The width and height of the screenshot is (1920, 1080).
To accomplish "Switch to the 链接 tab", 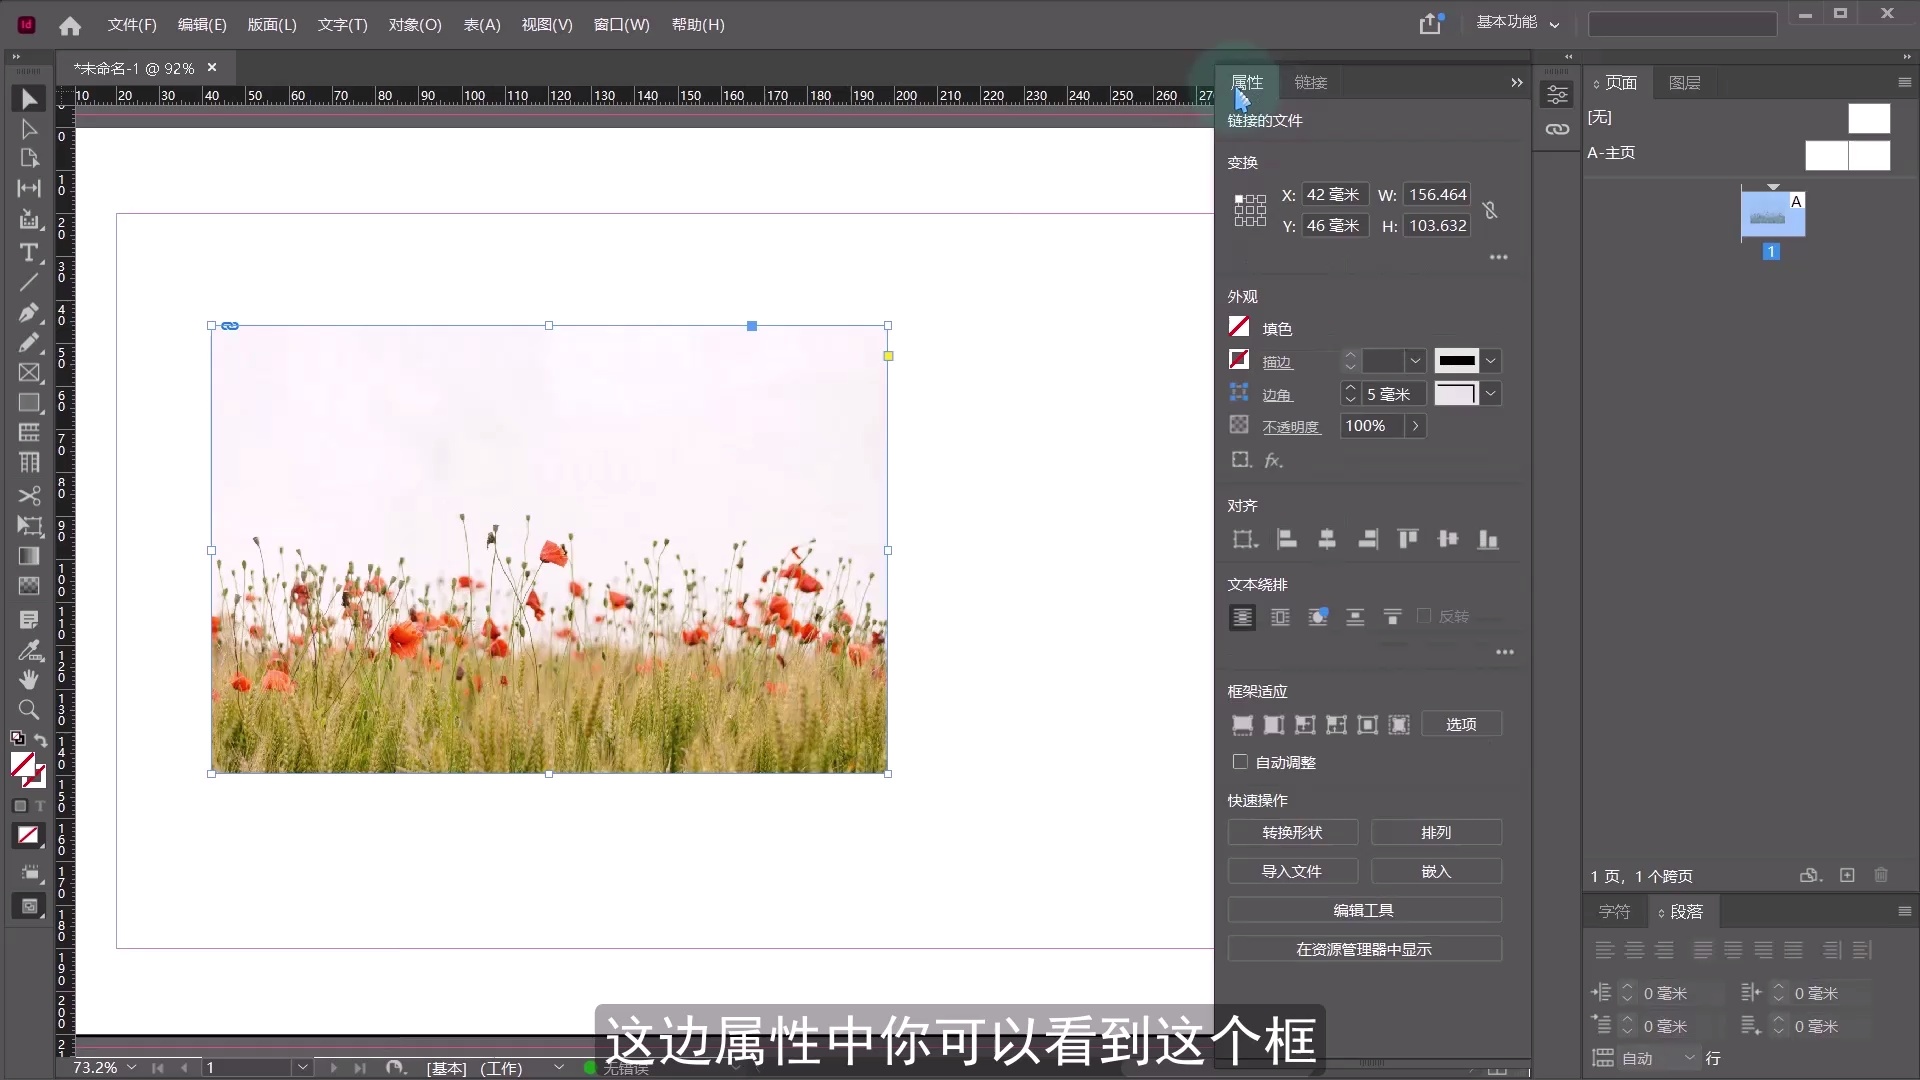I will click(x=1311, y=82).
